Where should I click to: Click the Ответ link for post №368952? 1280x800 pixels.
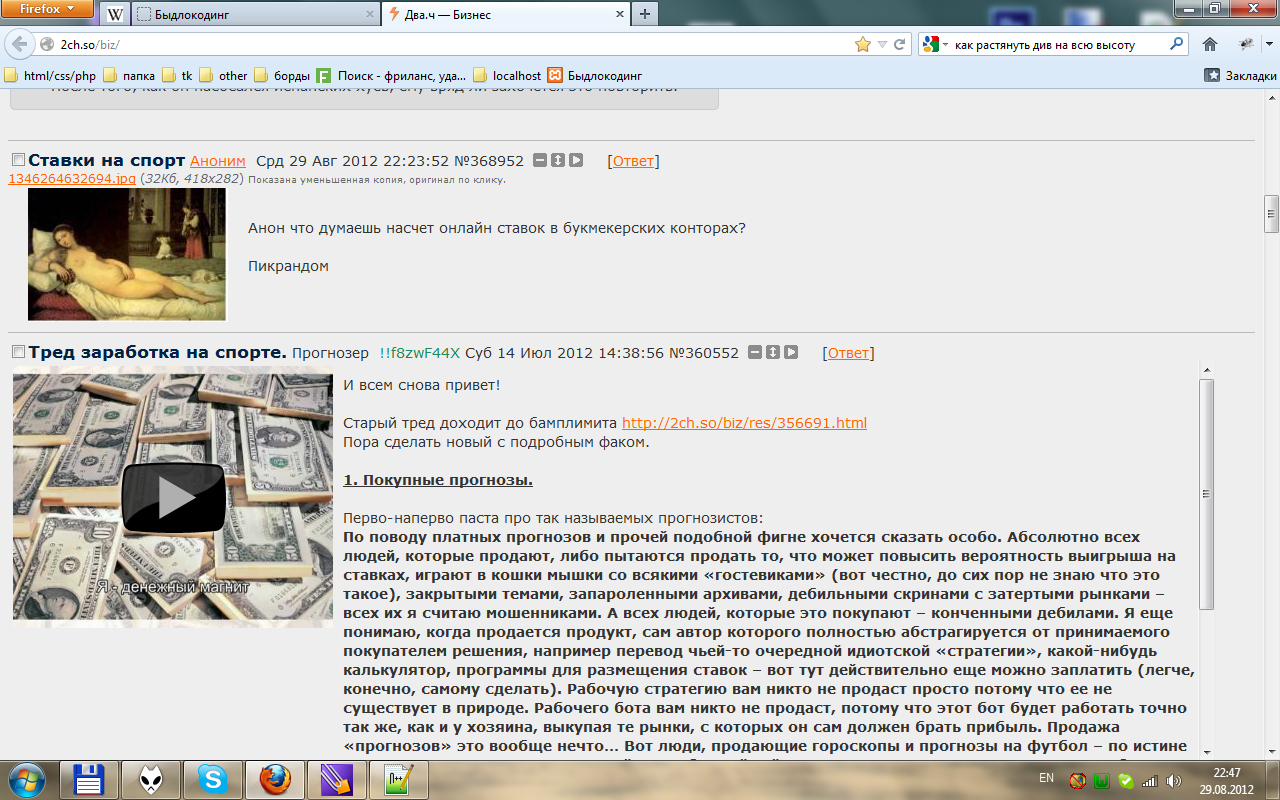click(633, 161)
